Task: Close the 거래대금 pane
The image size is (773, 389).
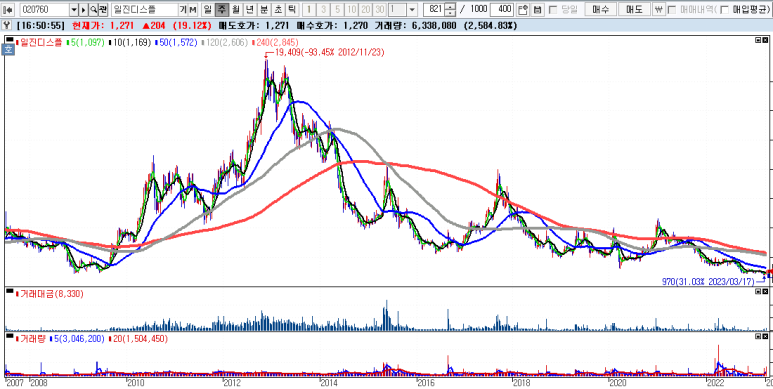Action: point(765,291)
